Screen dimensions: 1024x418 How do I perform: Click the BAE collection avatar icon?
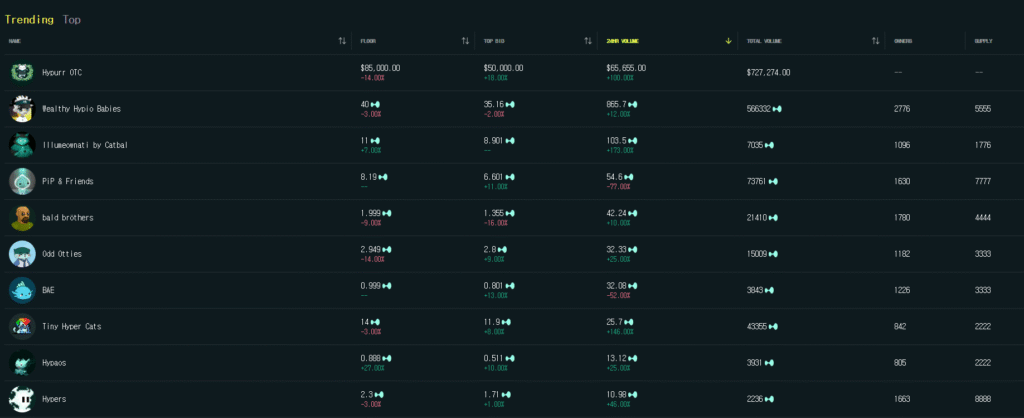click(22, 290)
